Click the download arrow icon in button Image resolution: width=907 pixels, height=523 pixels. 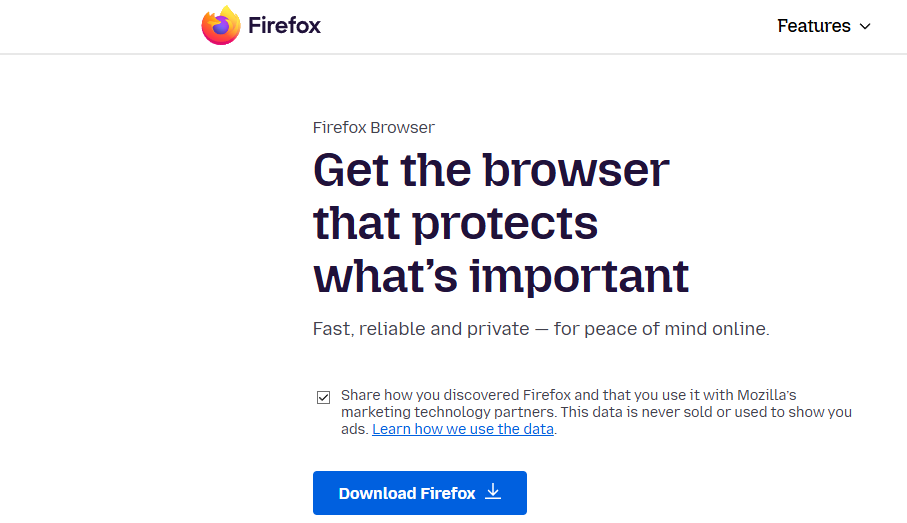click(x=492, y=492)
